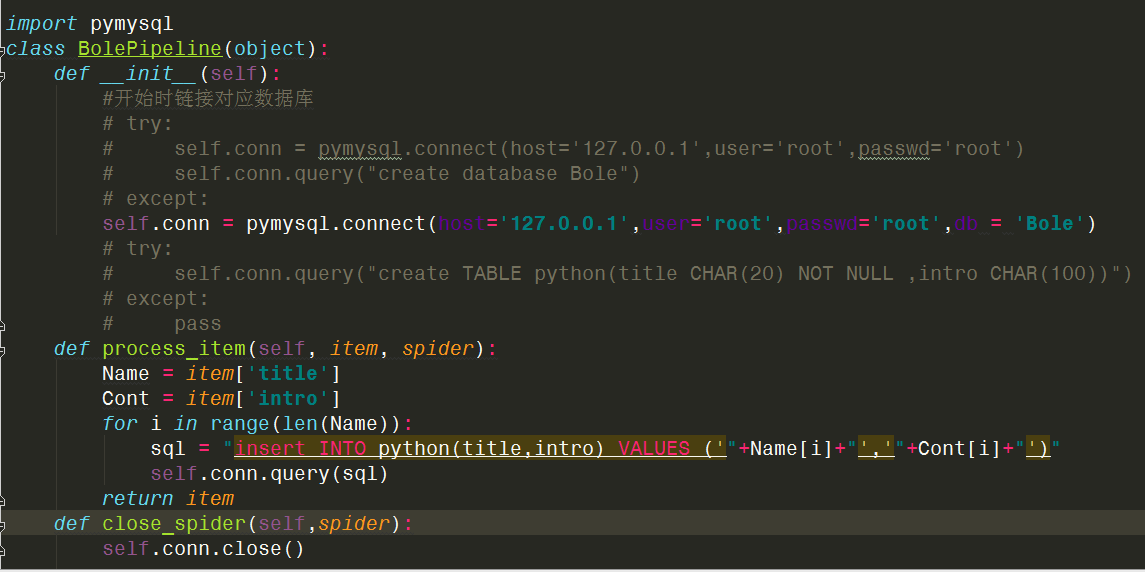1145x572 pixels.
Task: Click host='127.0.0.1' in the active connect line
Action: pos(535,224)
